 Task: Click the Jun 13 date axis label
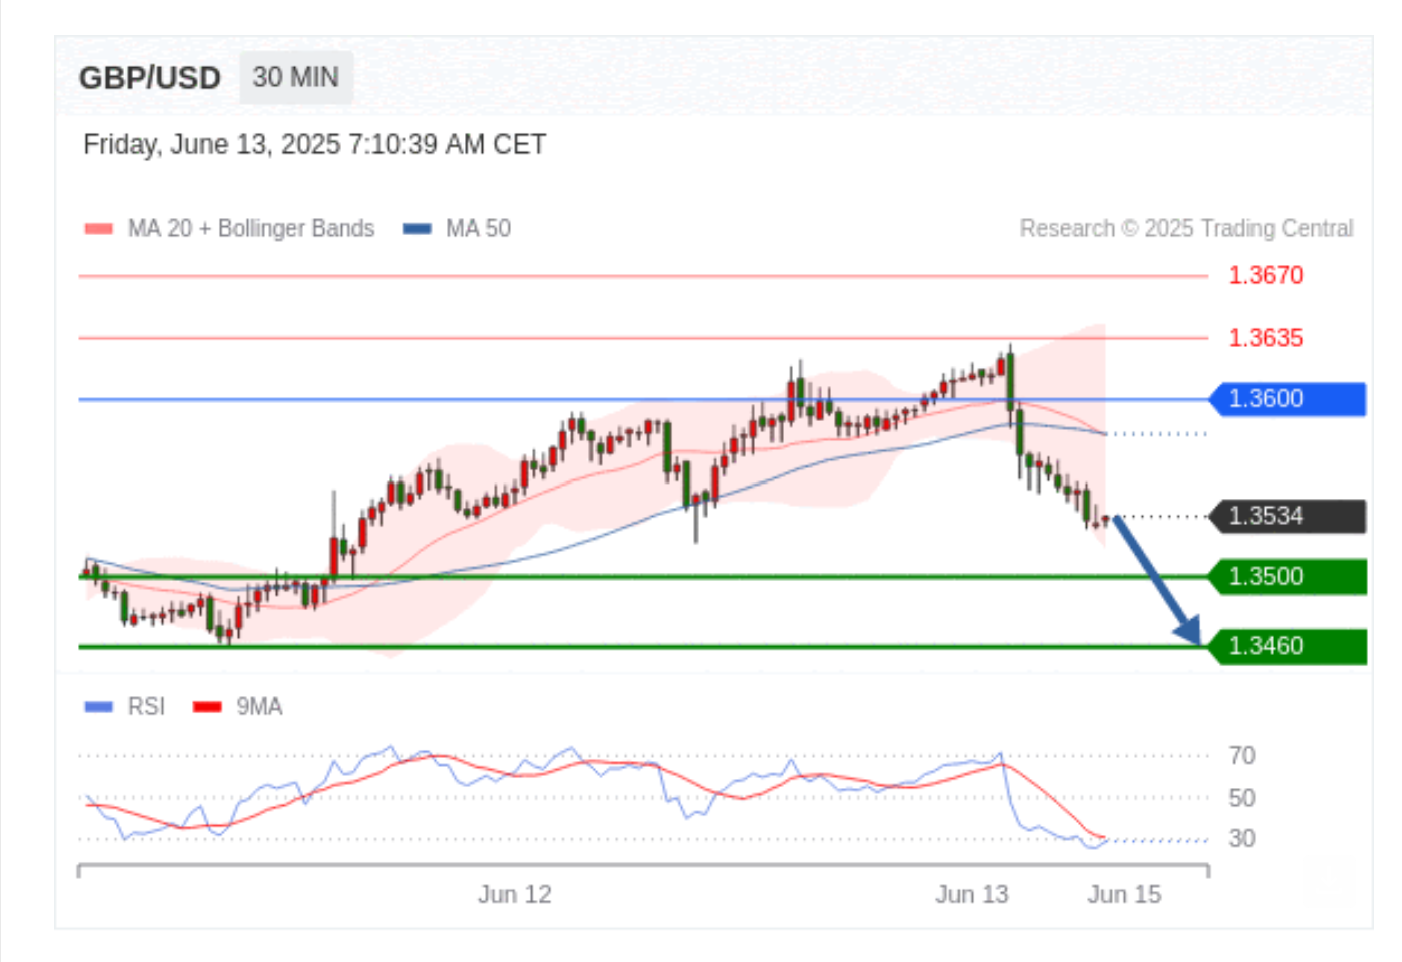pyautogui.click(x=972, y=894)
